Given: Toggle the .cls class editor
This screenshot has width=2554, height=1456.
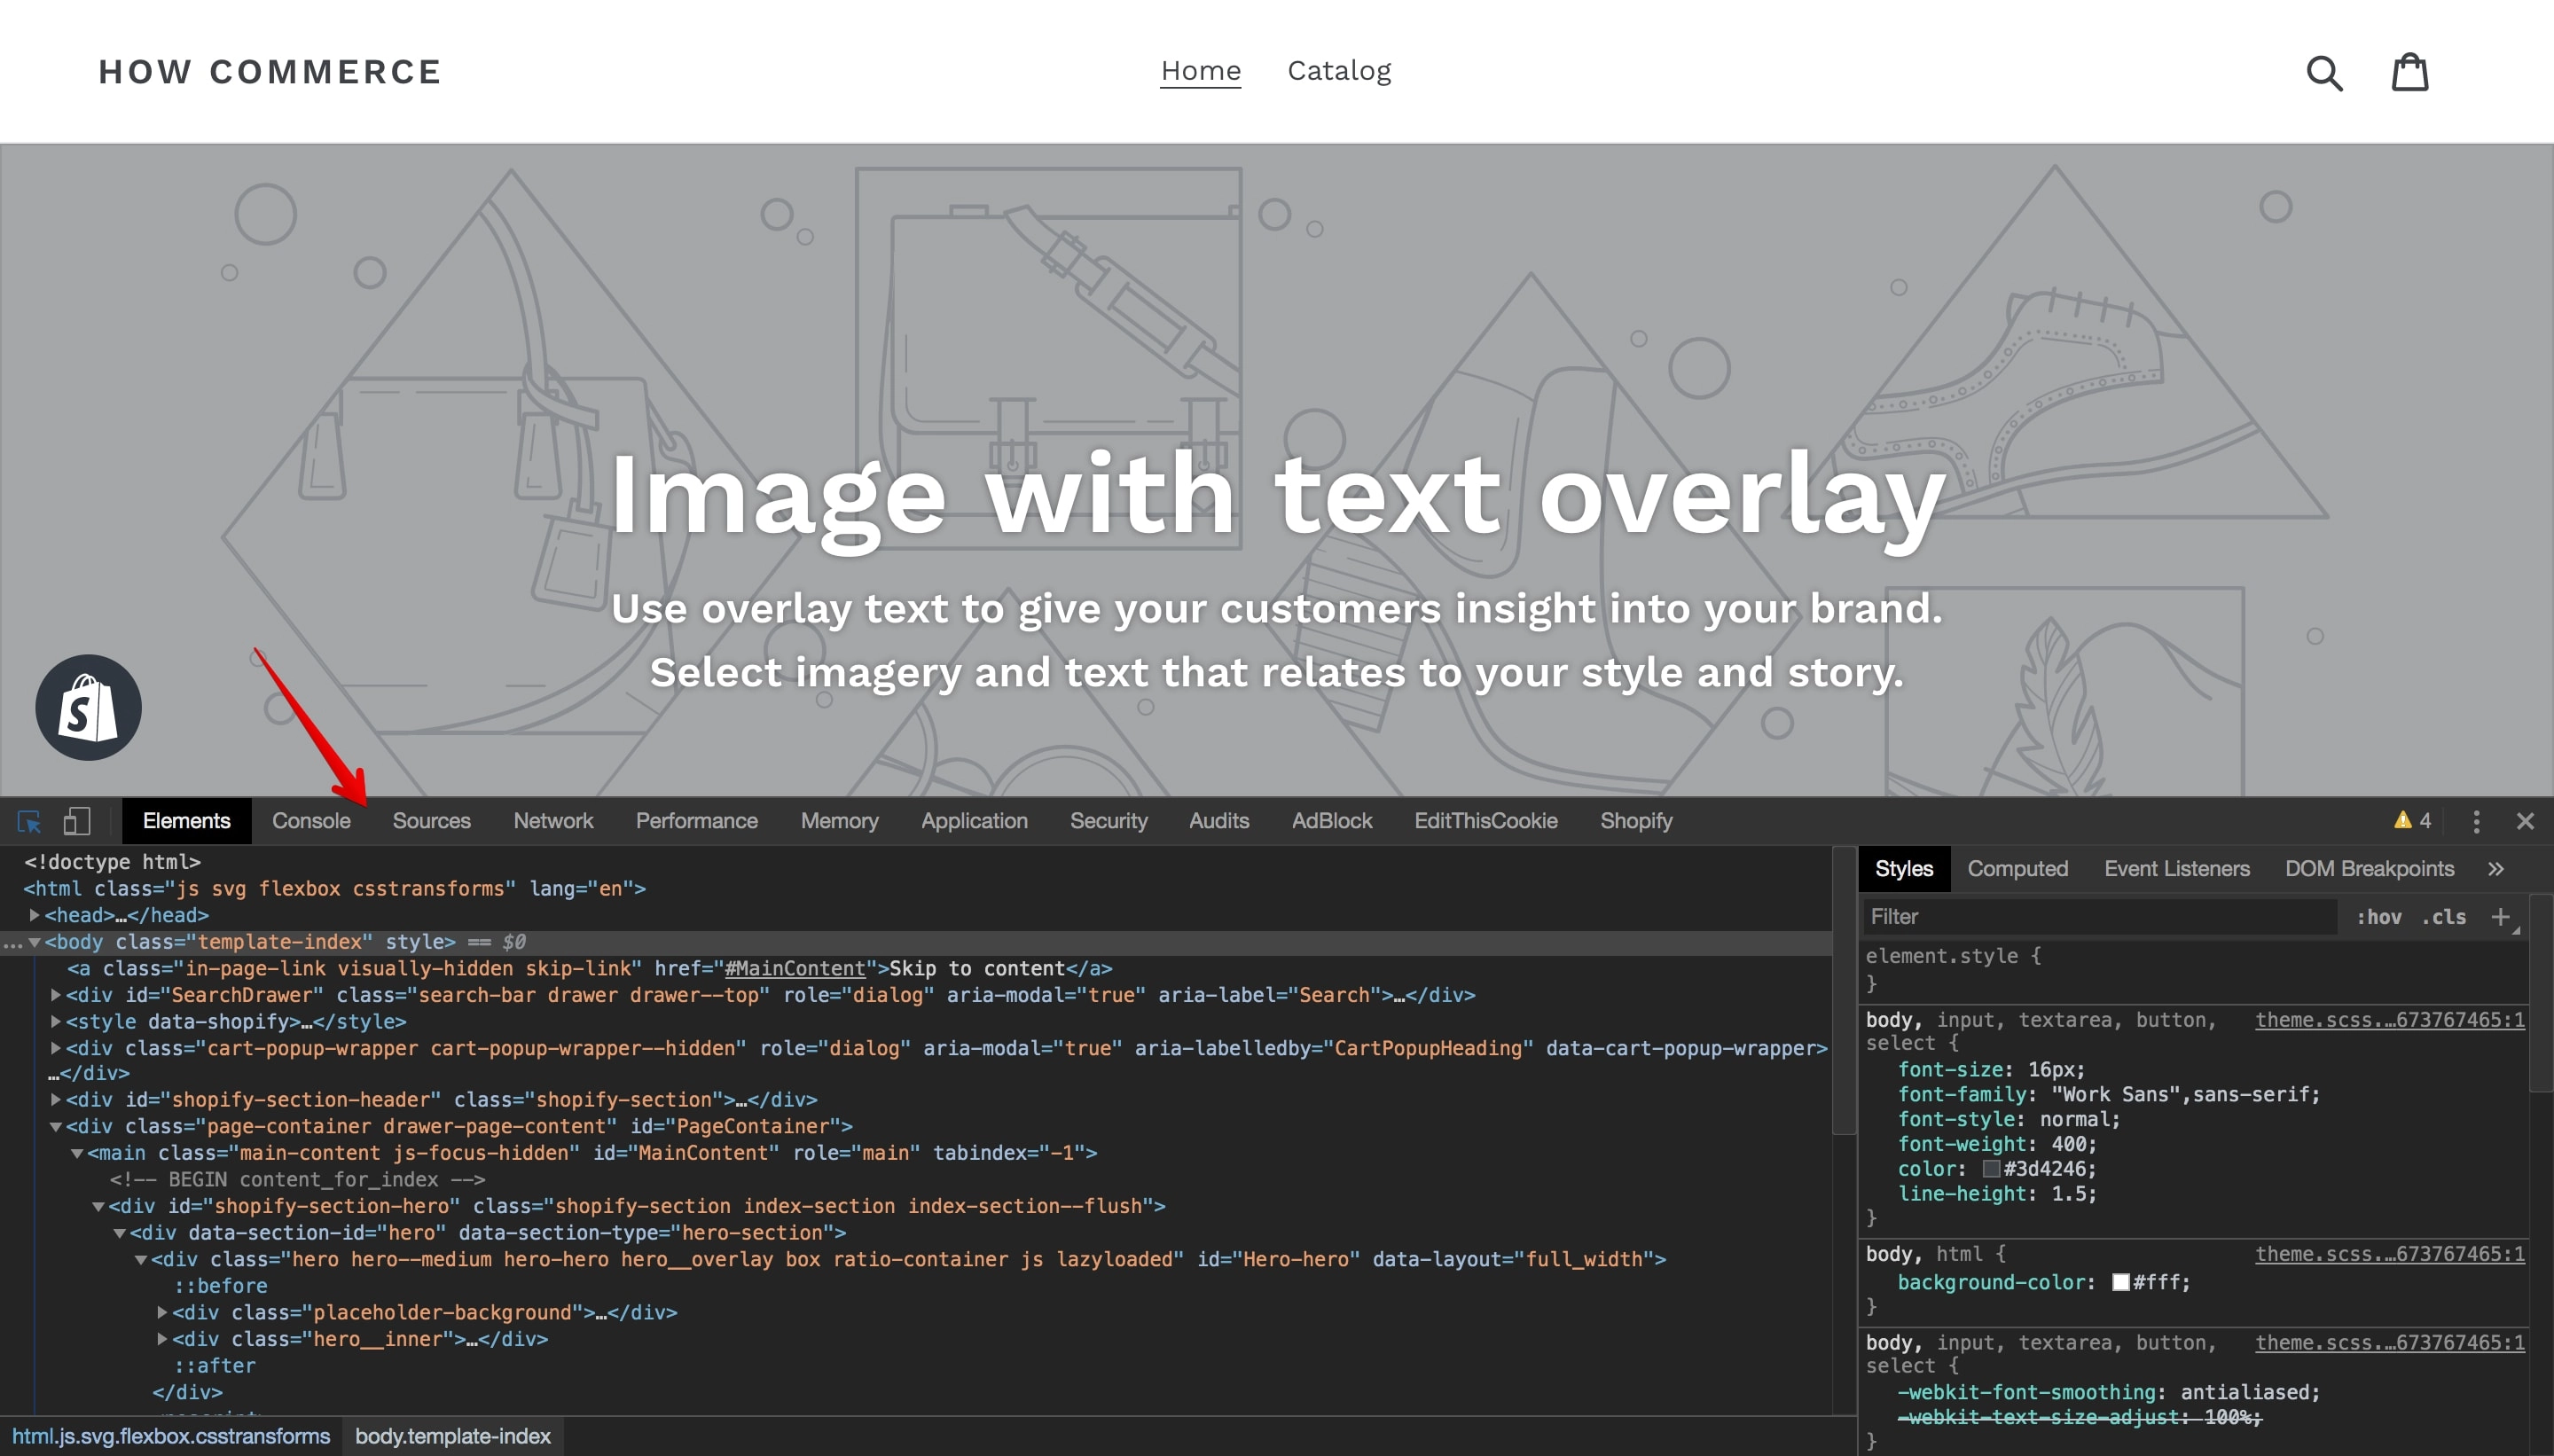Looking at the screenshot, I should pos(2444,917).
